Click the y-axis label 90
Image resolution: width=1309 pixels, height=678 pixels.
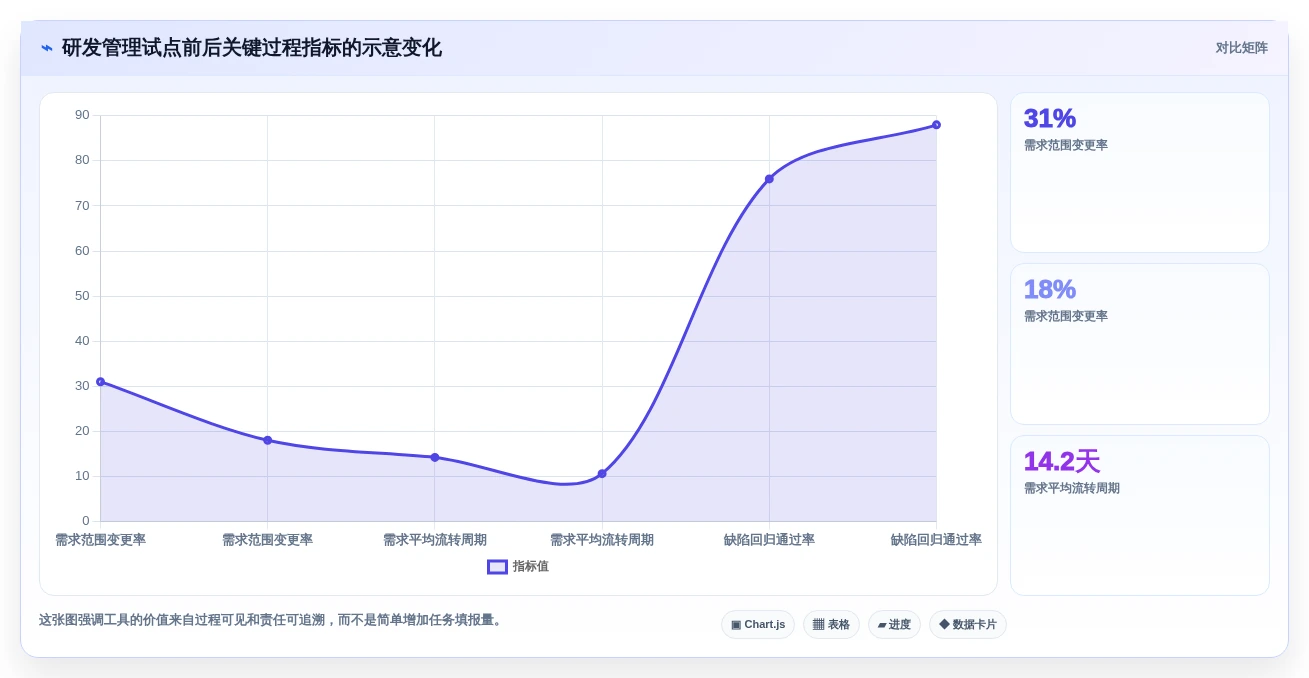click(x=82, y=115)
